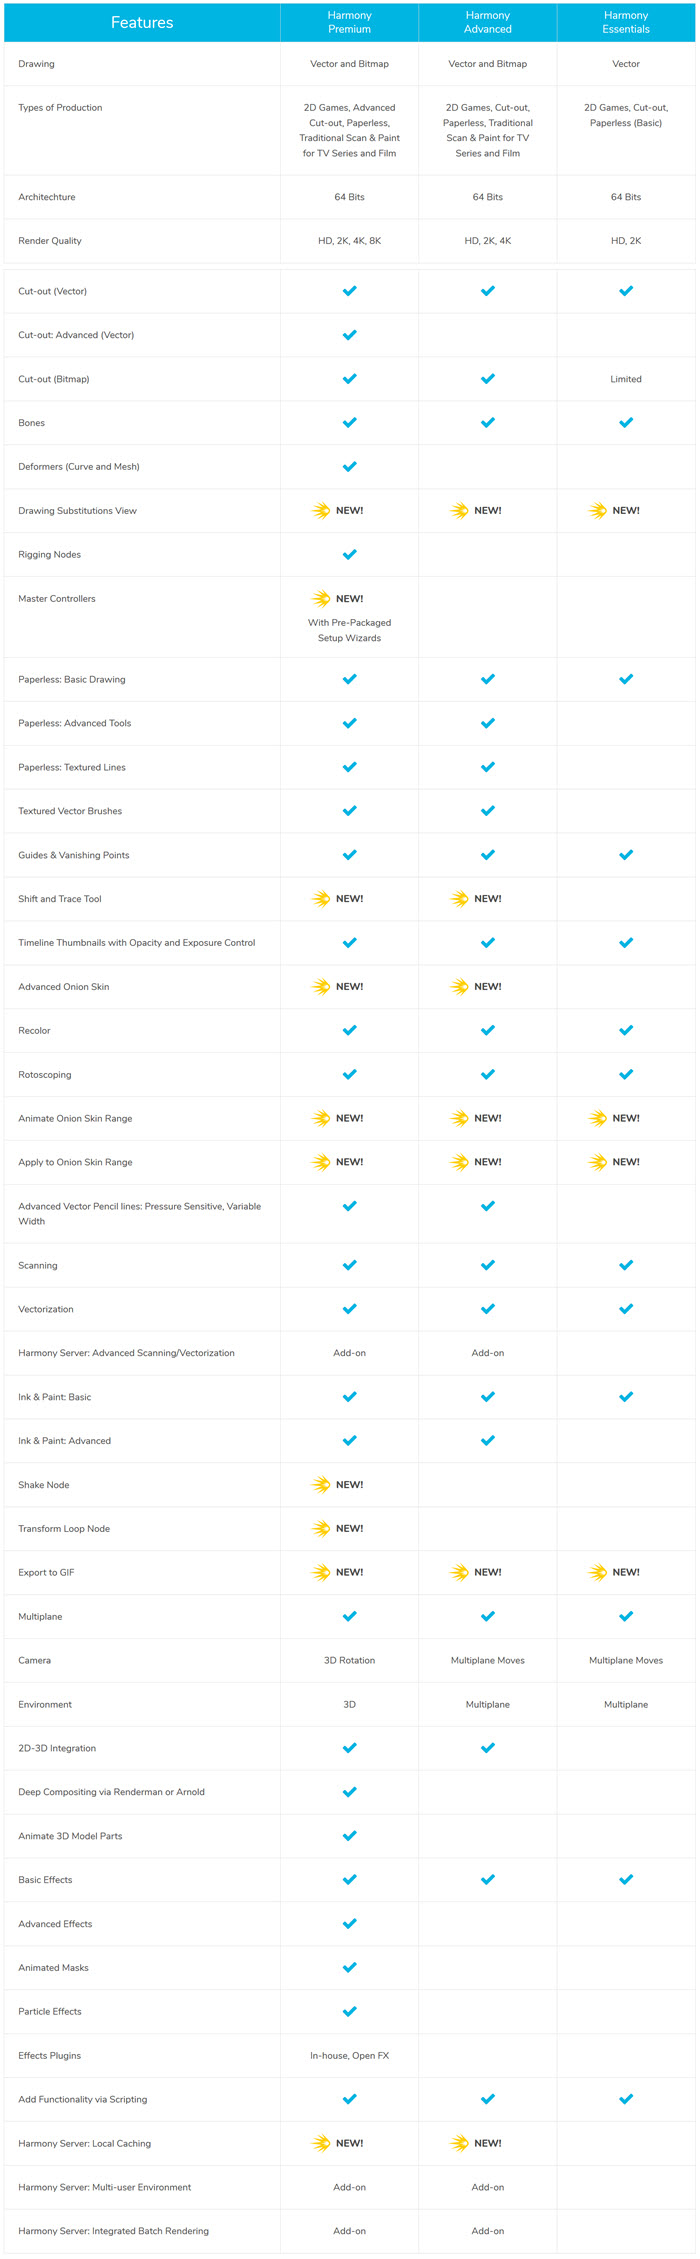
Task: Click Advanced NEW badge for Advanced Onion Skin
Action: 476,986
